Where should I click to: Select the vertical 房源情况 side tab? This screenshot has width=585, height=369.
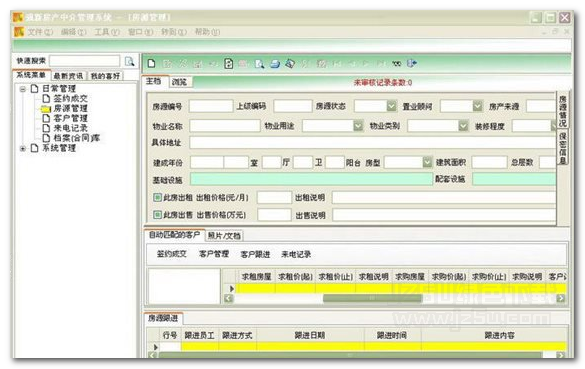[x=563, y=110]
